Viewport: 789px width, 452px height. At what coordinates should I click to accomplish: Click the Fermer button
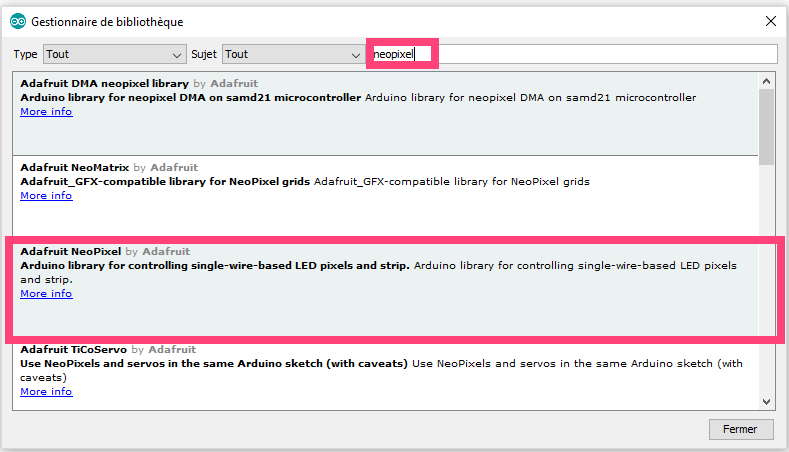(x=741, y=429)
